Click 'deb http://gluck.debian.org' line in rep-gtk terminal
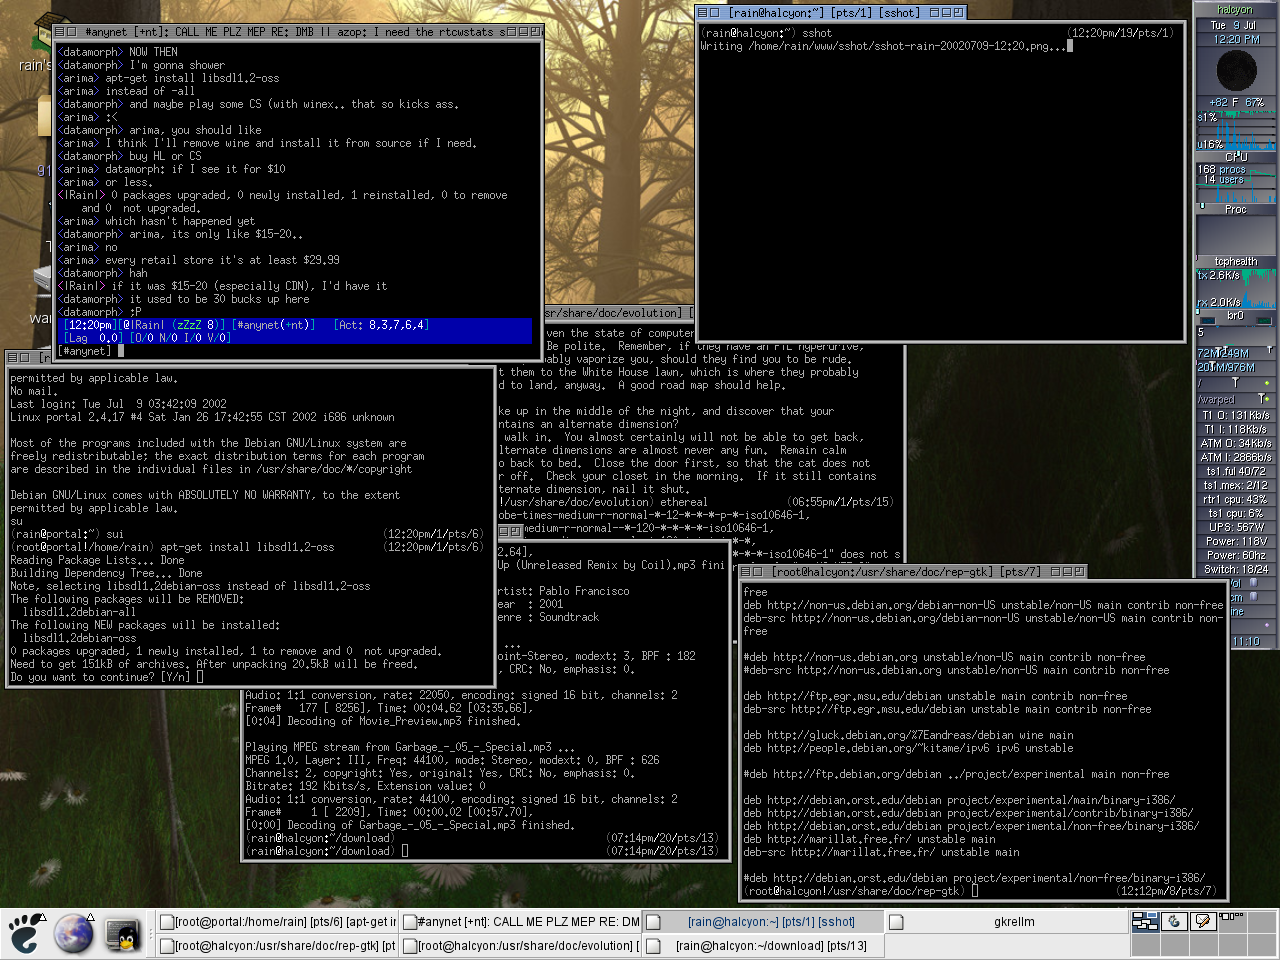This screenshot has height=960, width=1280. [908, 735]
